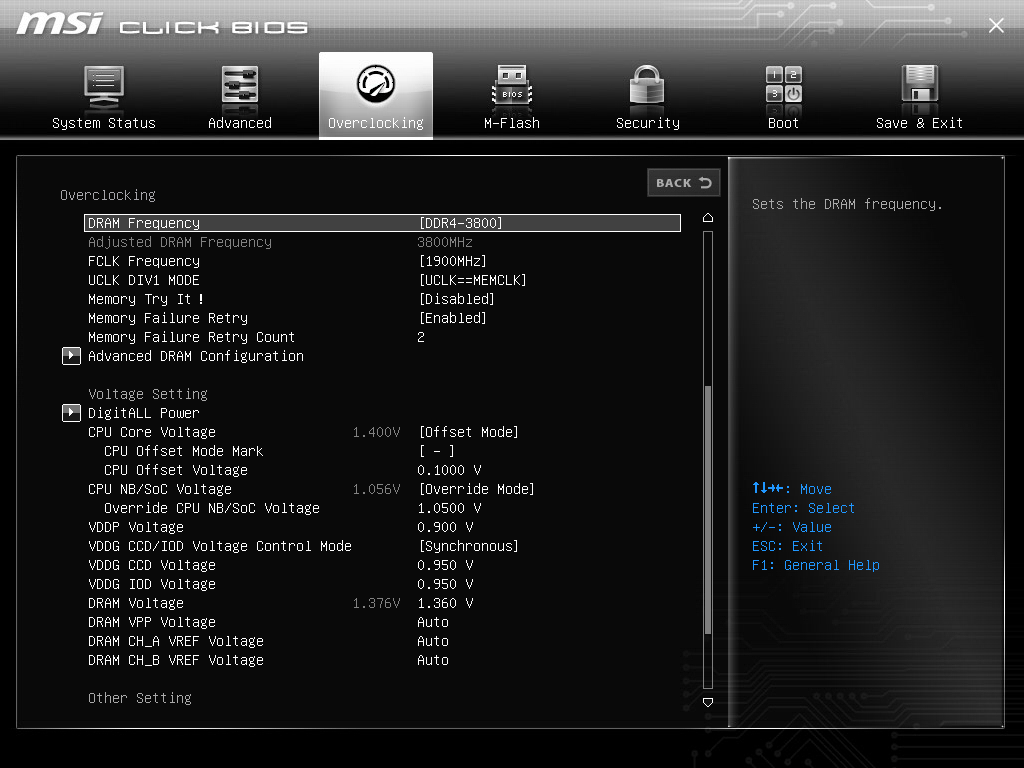Select DRAM CH_B VREF Voltage Auto value
The image size is (1024, 768).
coord(433,660)
